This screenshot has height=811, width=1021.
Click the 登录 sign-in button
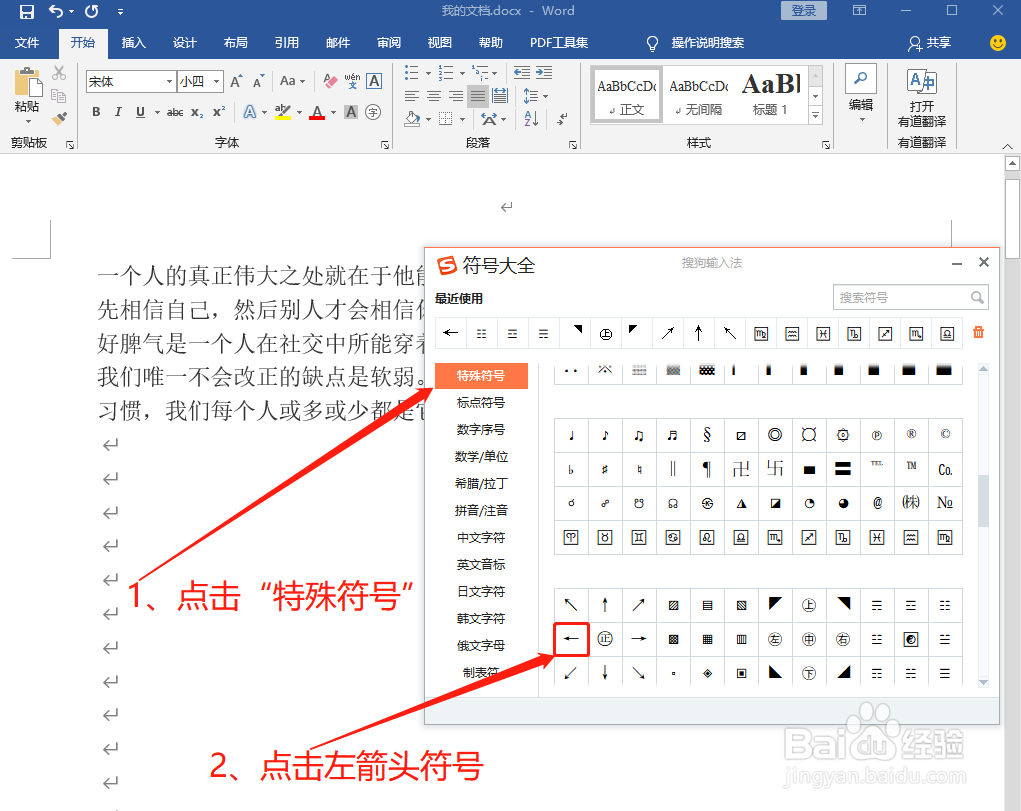804,10
